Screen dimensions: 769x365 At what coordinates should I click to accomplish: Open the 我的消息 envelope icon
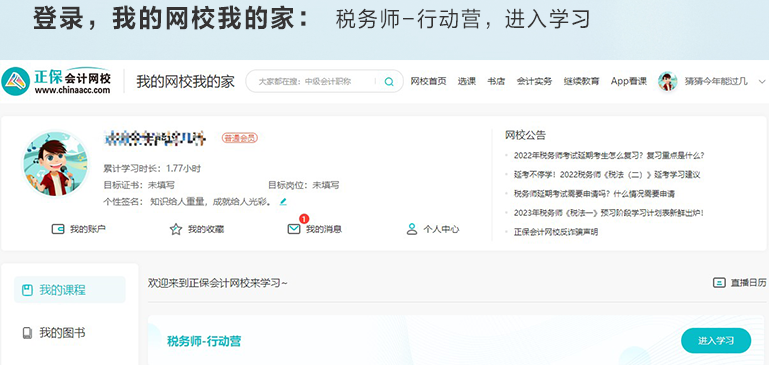(294, 229)
